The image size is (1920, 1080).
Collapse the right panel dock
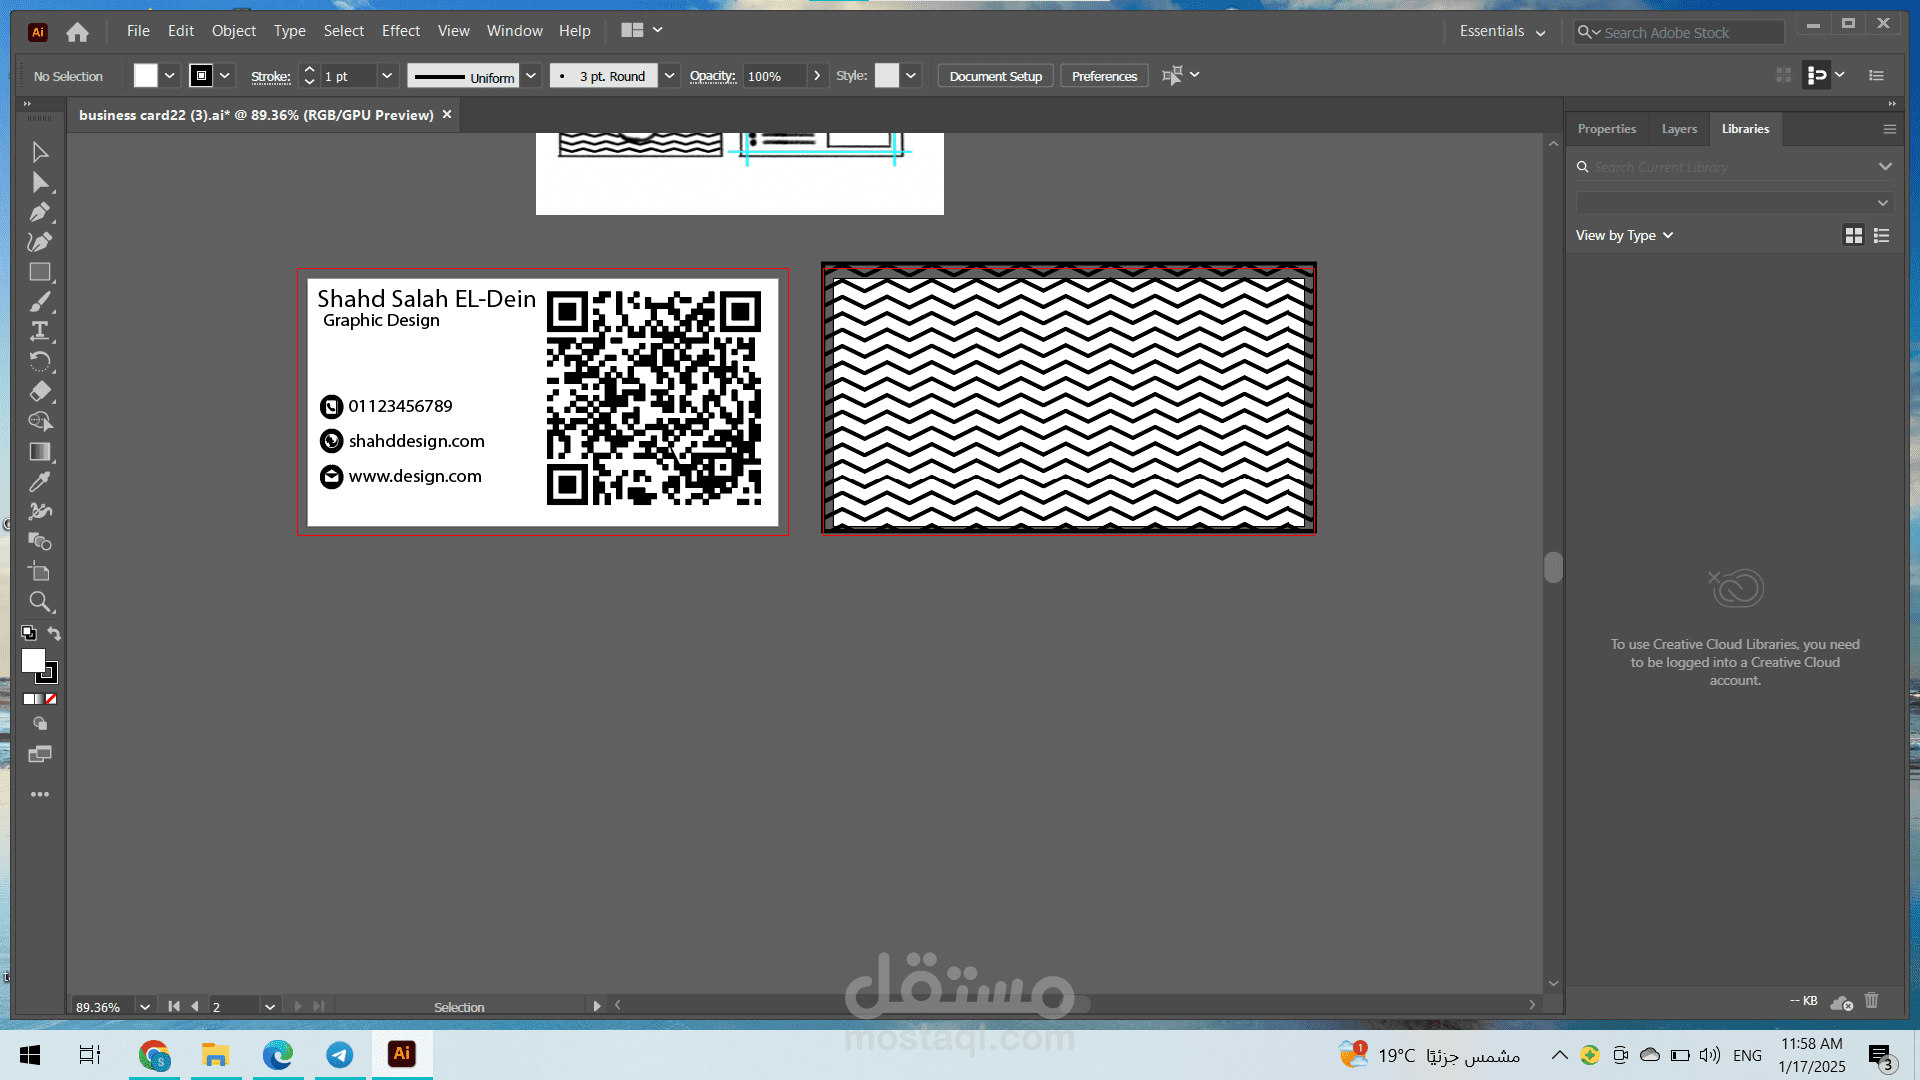coord(1892,104)
